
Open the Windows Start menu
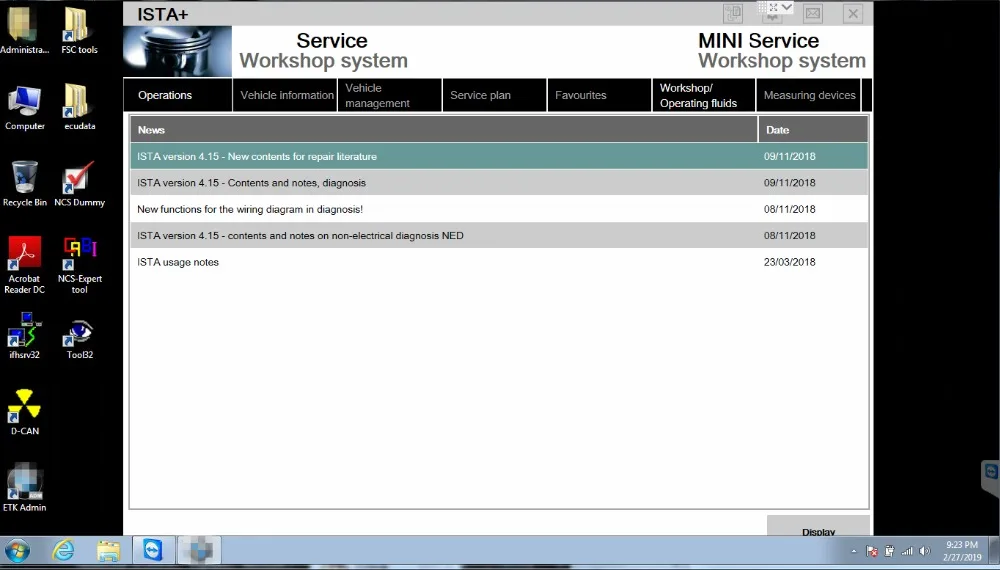pyautogui.click(x=17, y=550)
